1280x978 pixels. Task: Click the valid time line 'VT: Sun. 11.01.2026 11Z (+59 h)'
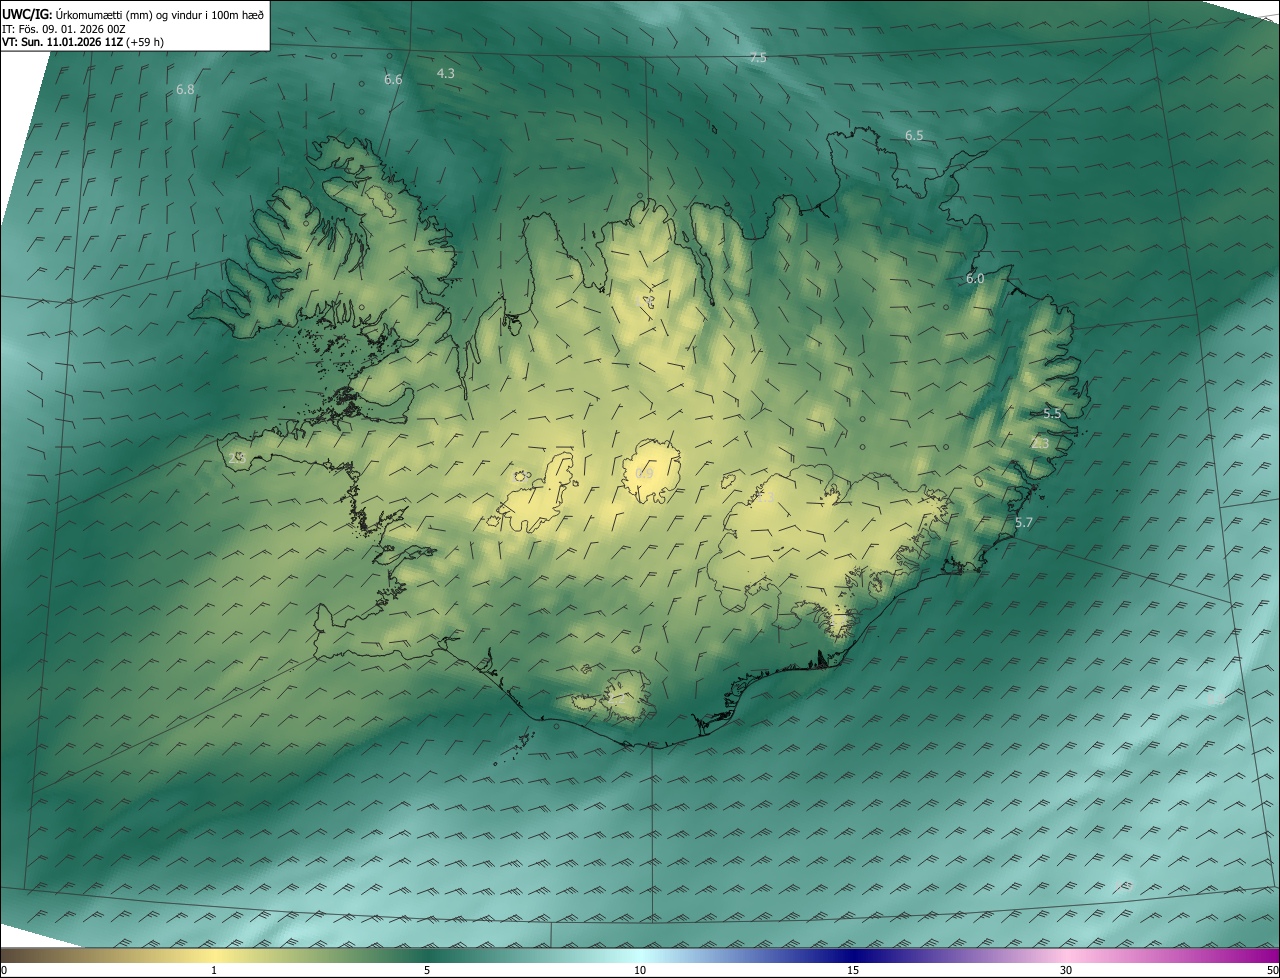83,42
